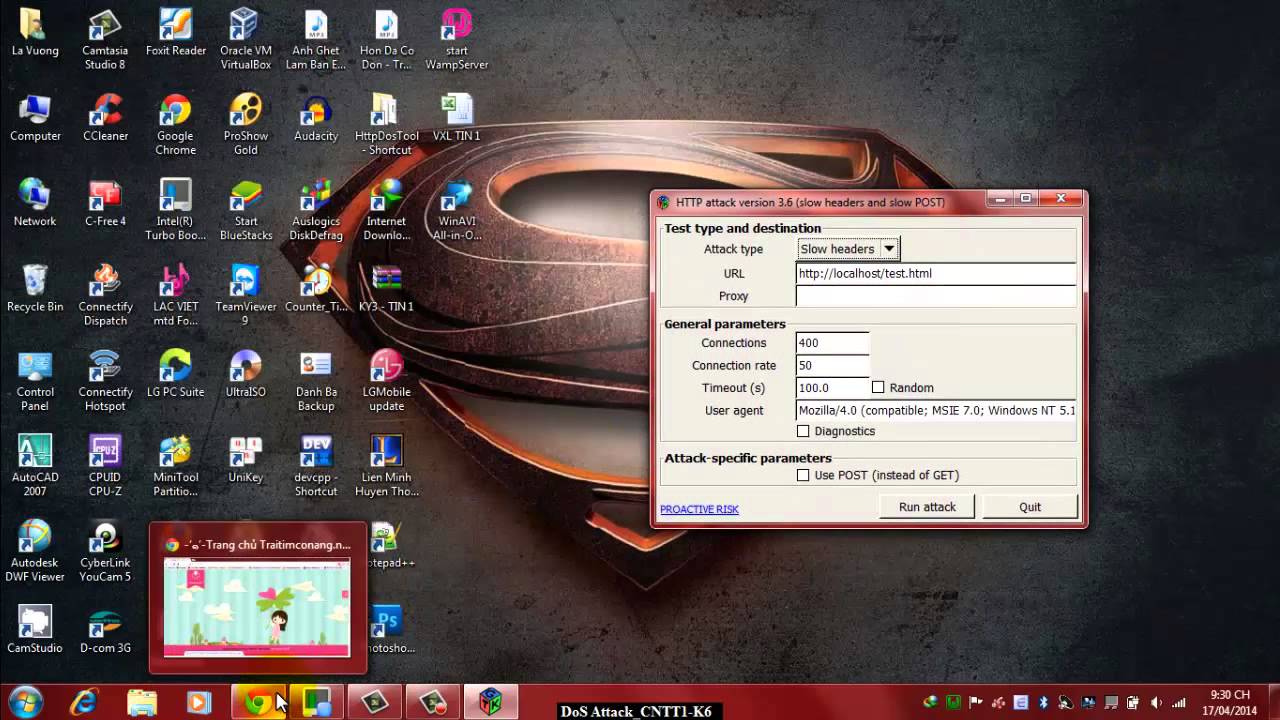The width and height of the screenshot is (1280, 720).
Task: Enable the Random timeout checkbox
Action: [x=878, y=387]
